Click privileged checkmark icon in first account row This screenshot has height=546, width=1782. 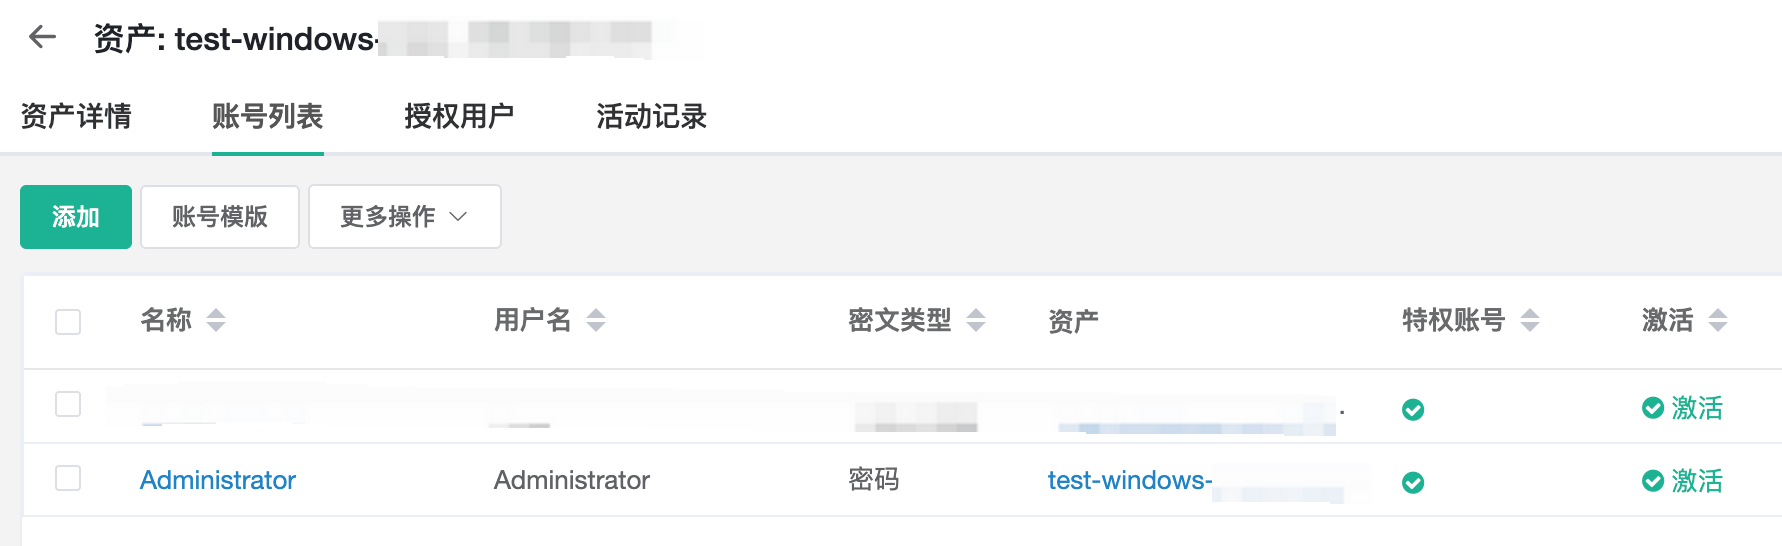[x=1413, y=410]
